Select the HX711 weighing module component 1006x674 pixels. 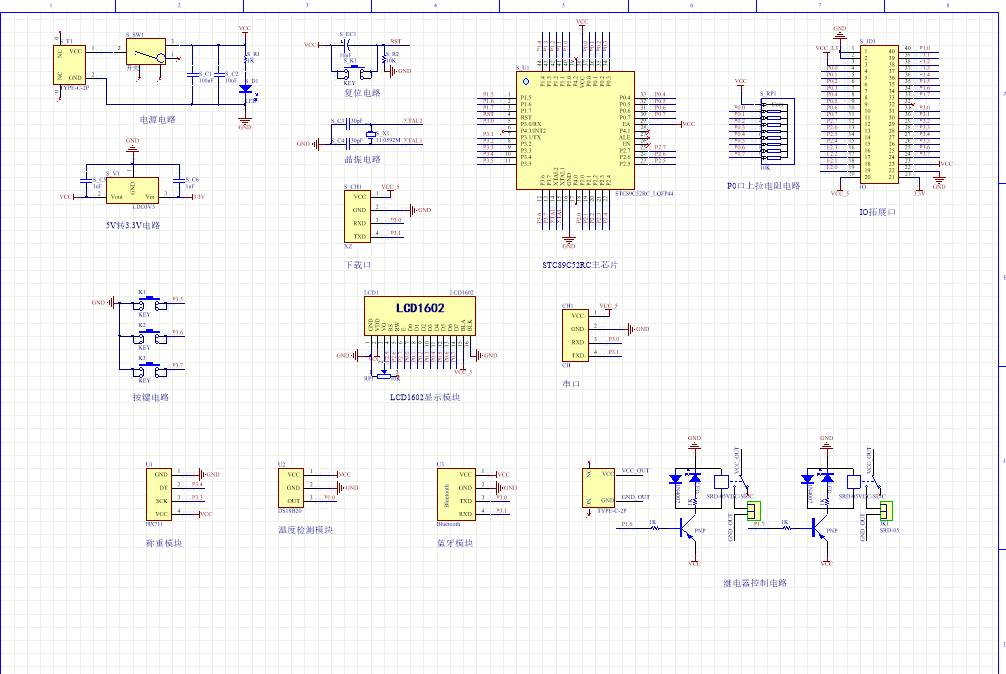[x=159, y=494]
